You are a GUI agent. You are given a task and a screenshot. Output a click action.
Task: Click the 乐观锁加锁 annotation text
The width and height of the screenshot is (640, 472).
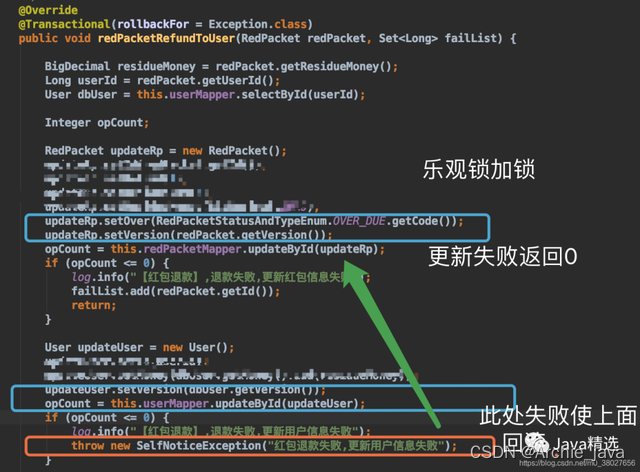click(479, 169)
